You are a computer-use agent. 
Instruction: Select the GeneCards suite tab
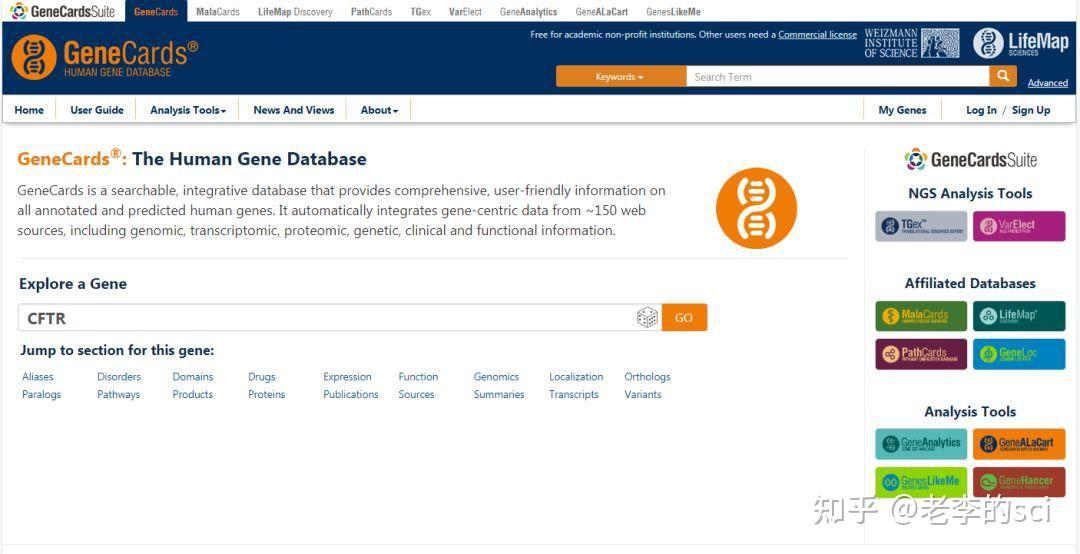[x=156, y=12]
